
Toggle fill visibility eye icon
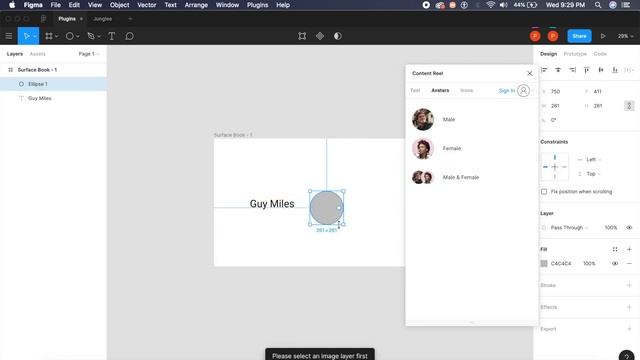click(615, 264)
